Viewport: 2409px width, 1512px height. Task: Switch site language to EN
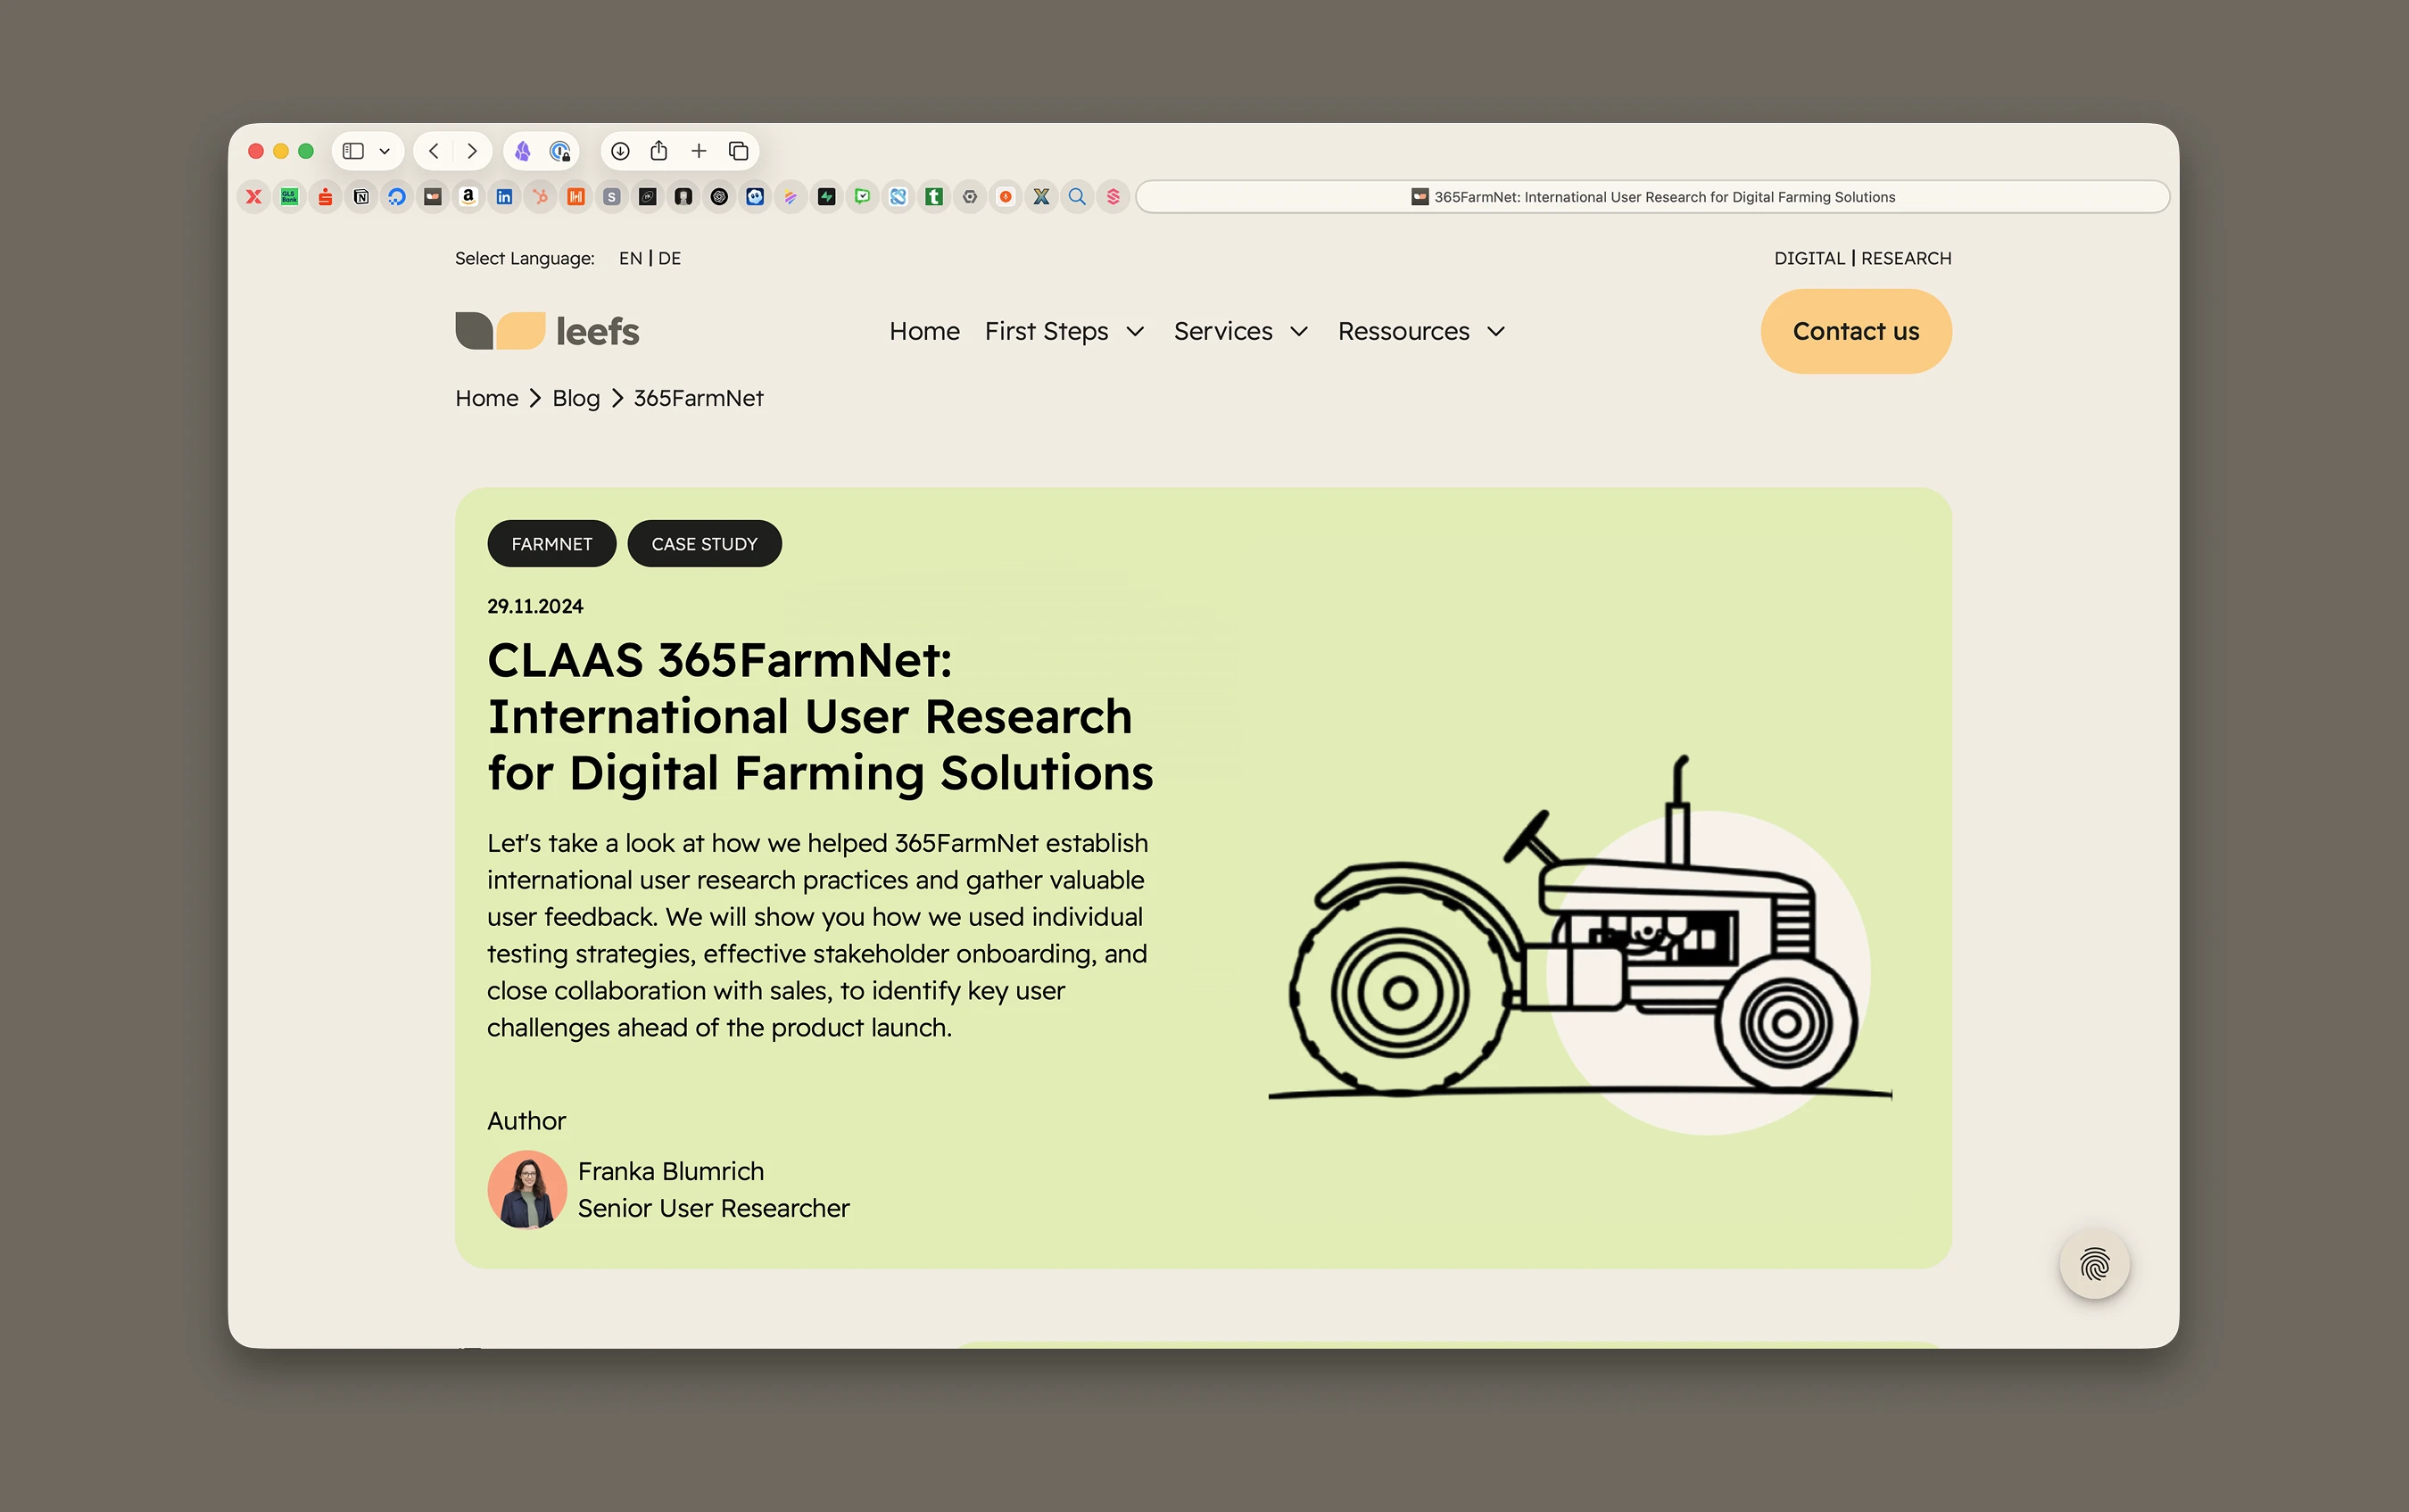[630, 258]
